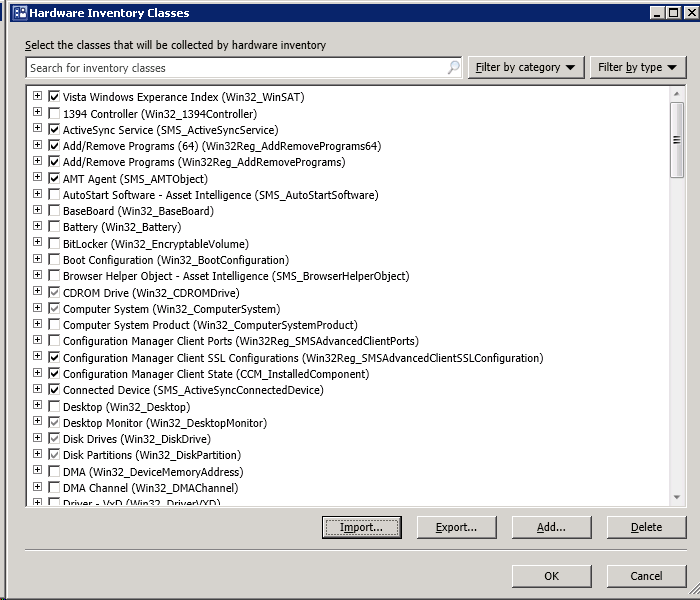The height and width of the screenshot is (600, 700).
Task: Uncheck Connected Device class
Action: [x=54, y=390]
